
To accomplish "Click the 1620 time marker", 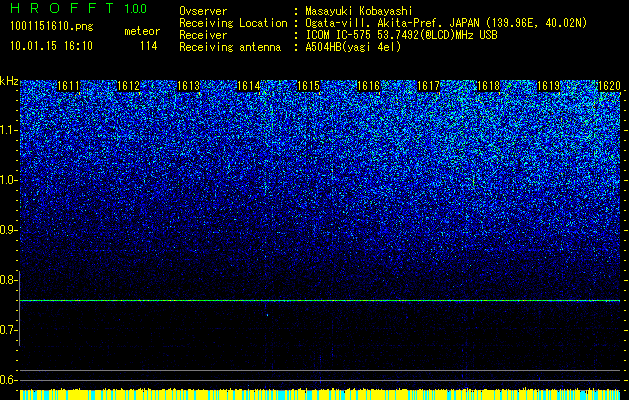I will pos(609,86).
